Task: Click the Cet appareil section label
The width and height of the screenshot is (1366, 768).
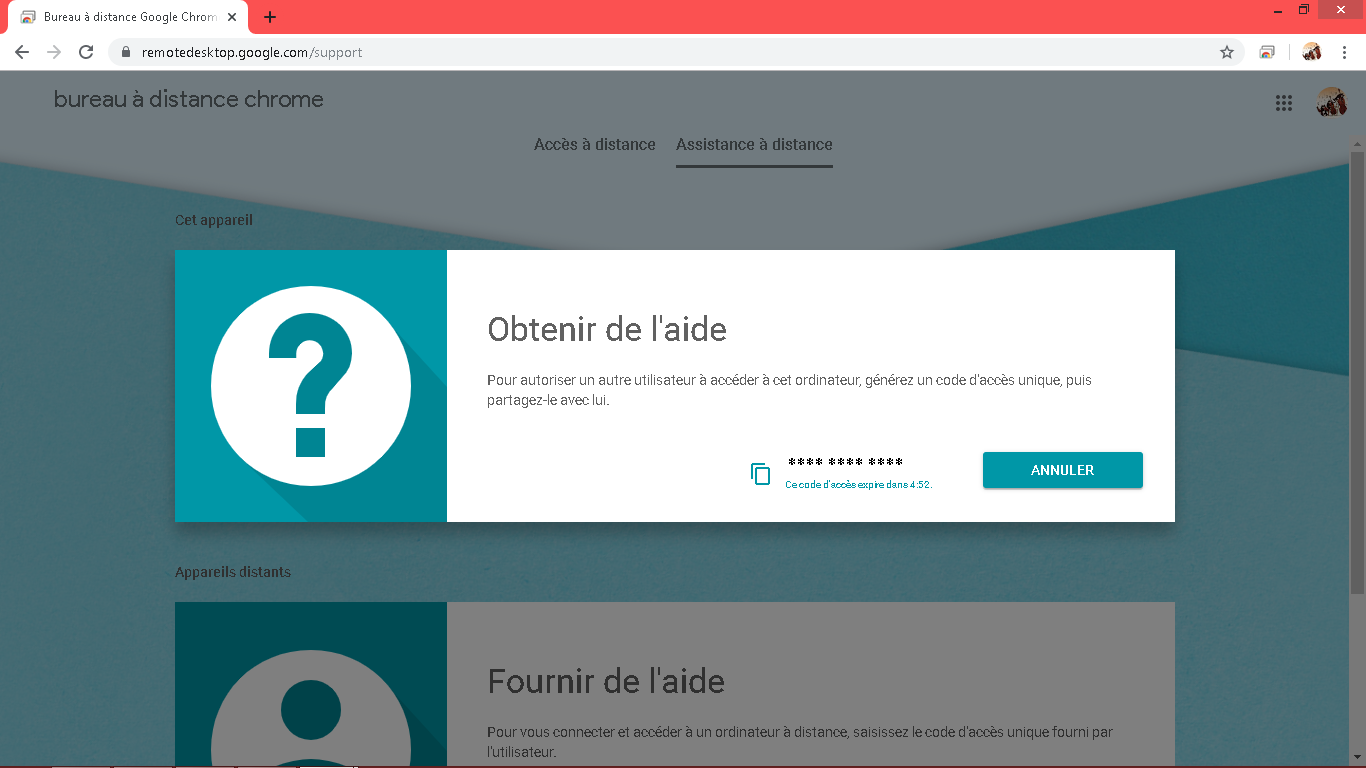Action: (x=214, y=220)
